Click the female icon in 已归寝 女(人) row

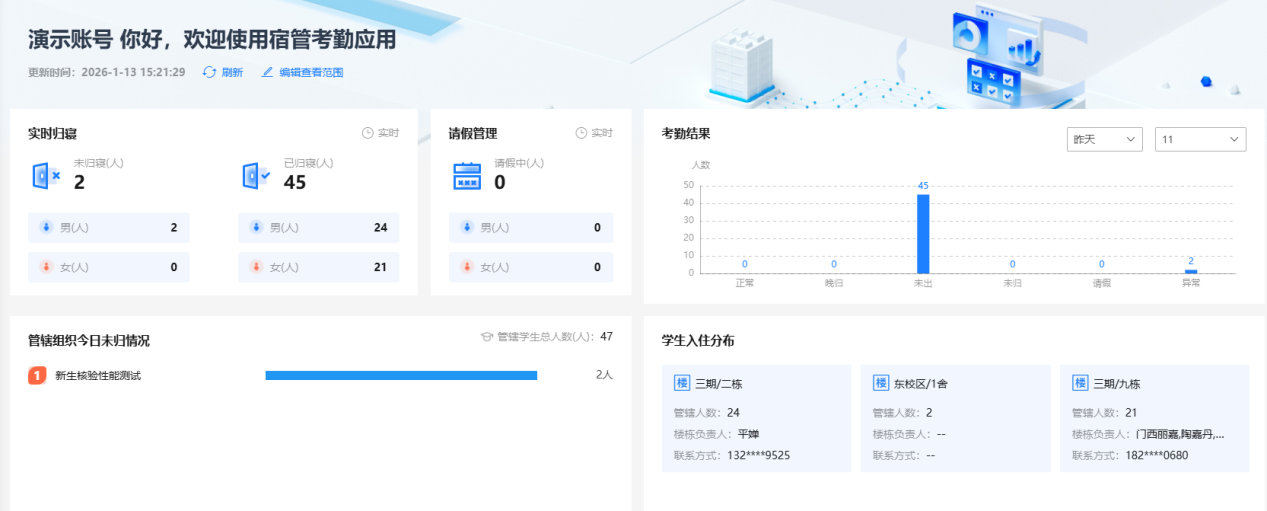point(255,267)
